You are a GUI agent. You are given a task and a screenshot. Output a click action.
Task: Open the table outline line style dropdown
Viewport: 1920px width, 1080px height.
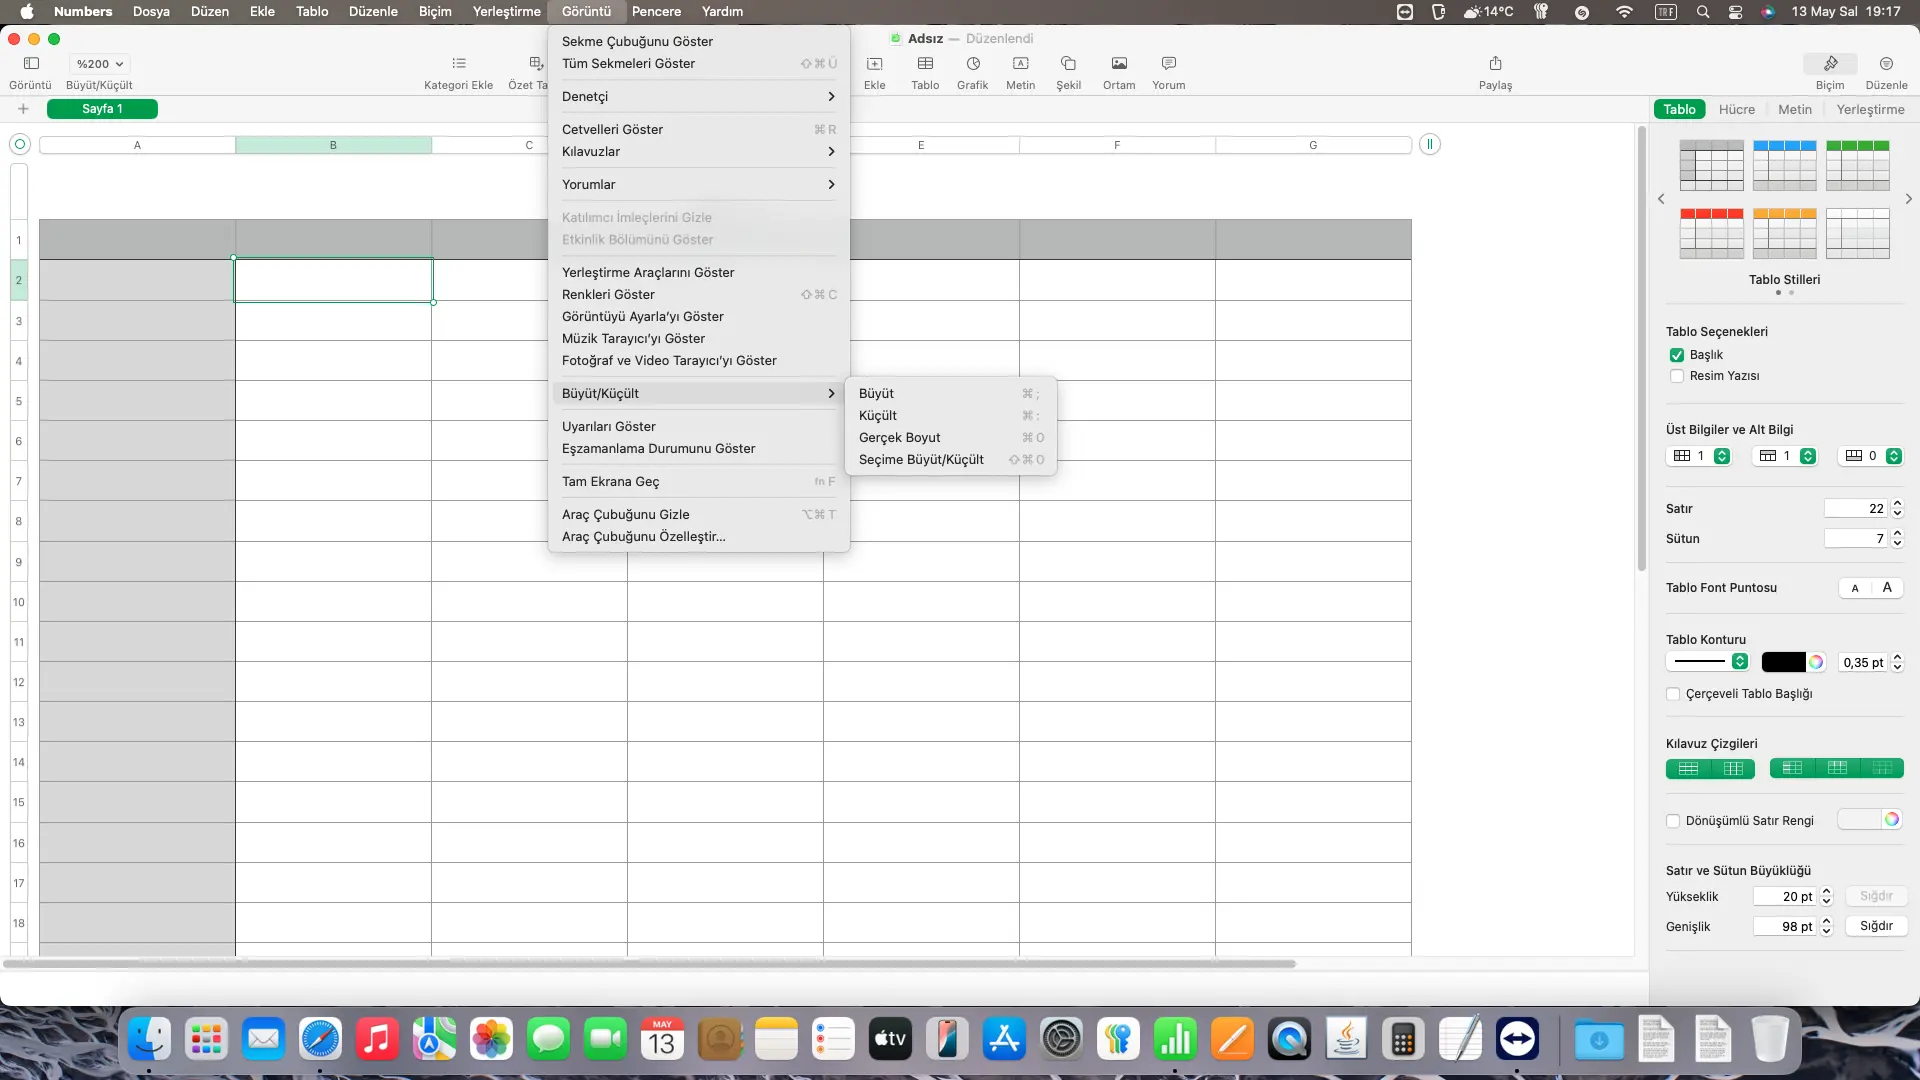click(1708, 661)
